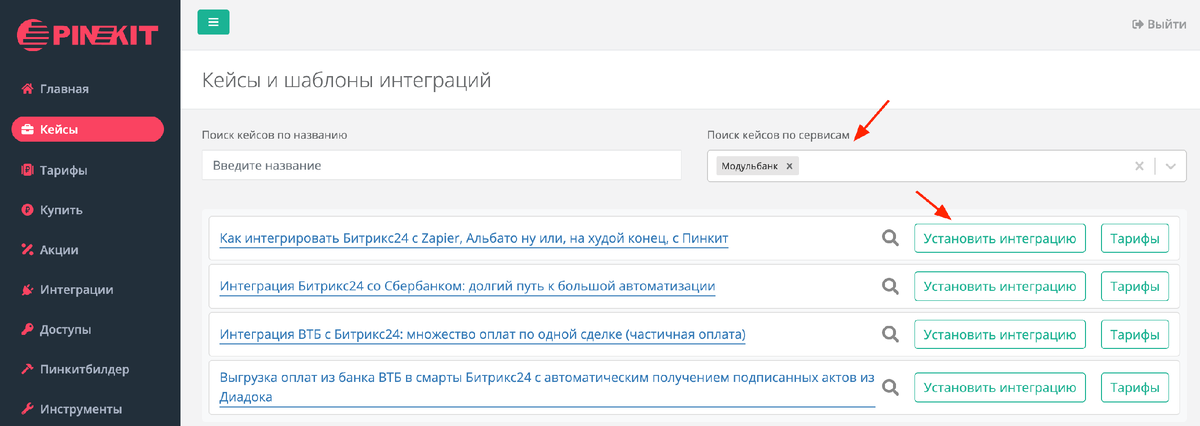1200x426 pixels.
Task: Remove the Модульбанк filter tag
Action: click(x=789, y=167)
